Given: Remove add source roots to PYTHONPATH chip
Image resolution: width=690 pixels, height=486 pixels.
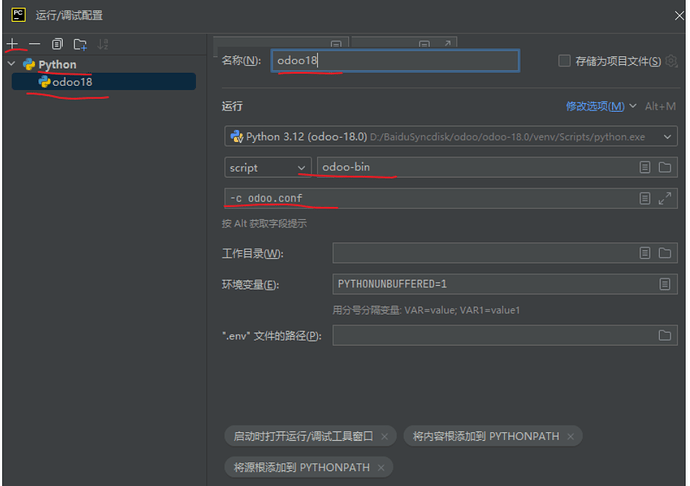Looking at the screenshot, I should click(381, 468).
